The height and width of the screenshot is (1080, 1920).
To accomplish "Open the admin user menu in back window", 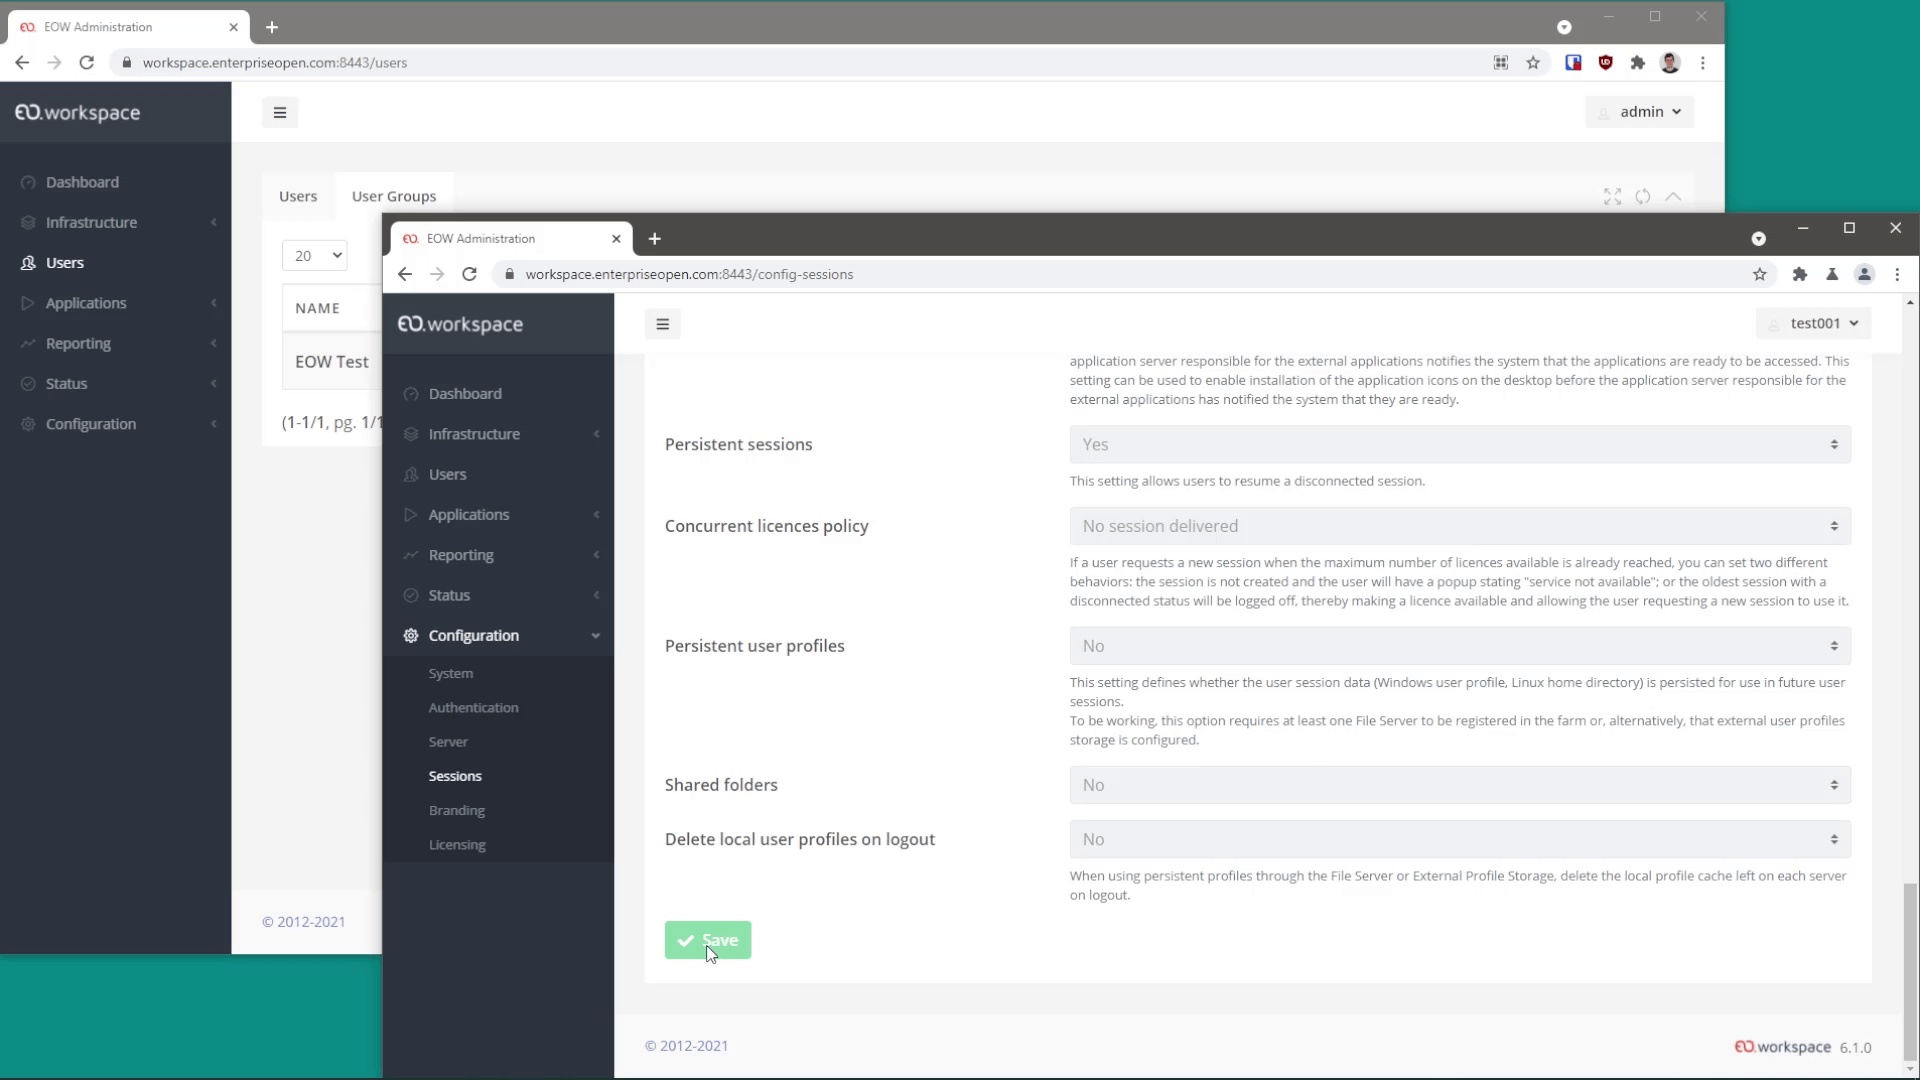I will [x=1639, y=112].
